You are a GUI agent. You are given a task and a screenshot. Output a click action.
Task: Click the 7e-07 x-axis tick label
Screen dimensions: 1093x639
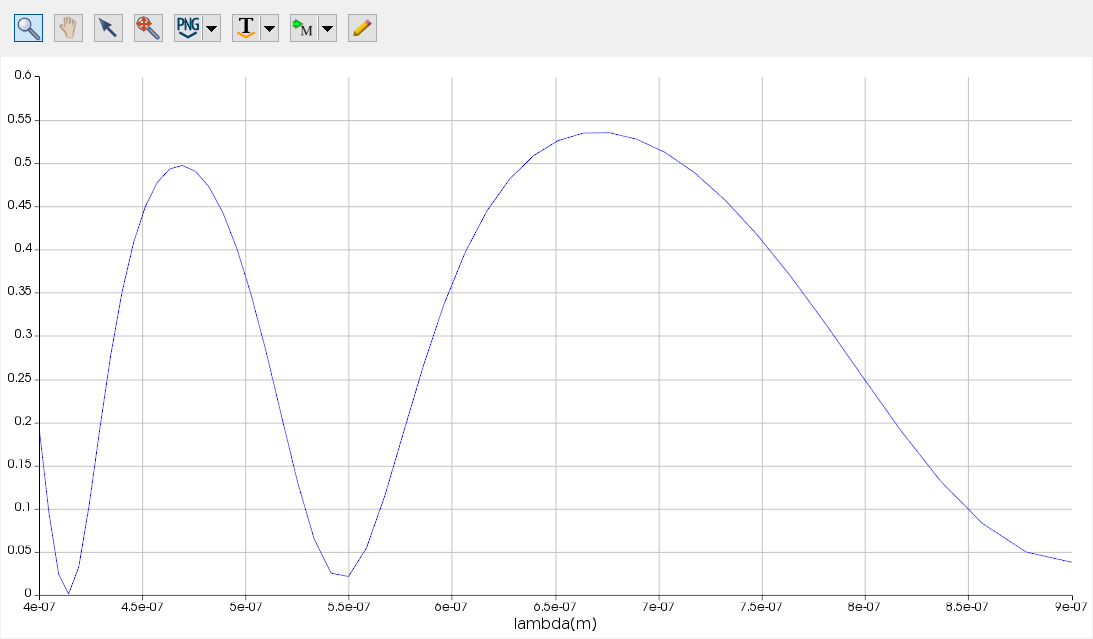[x=658, y=606]
